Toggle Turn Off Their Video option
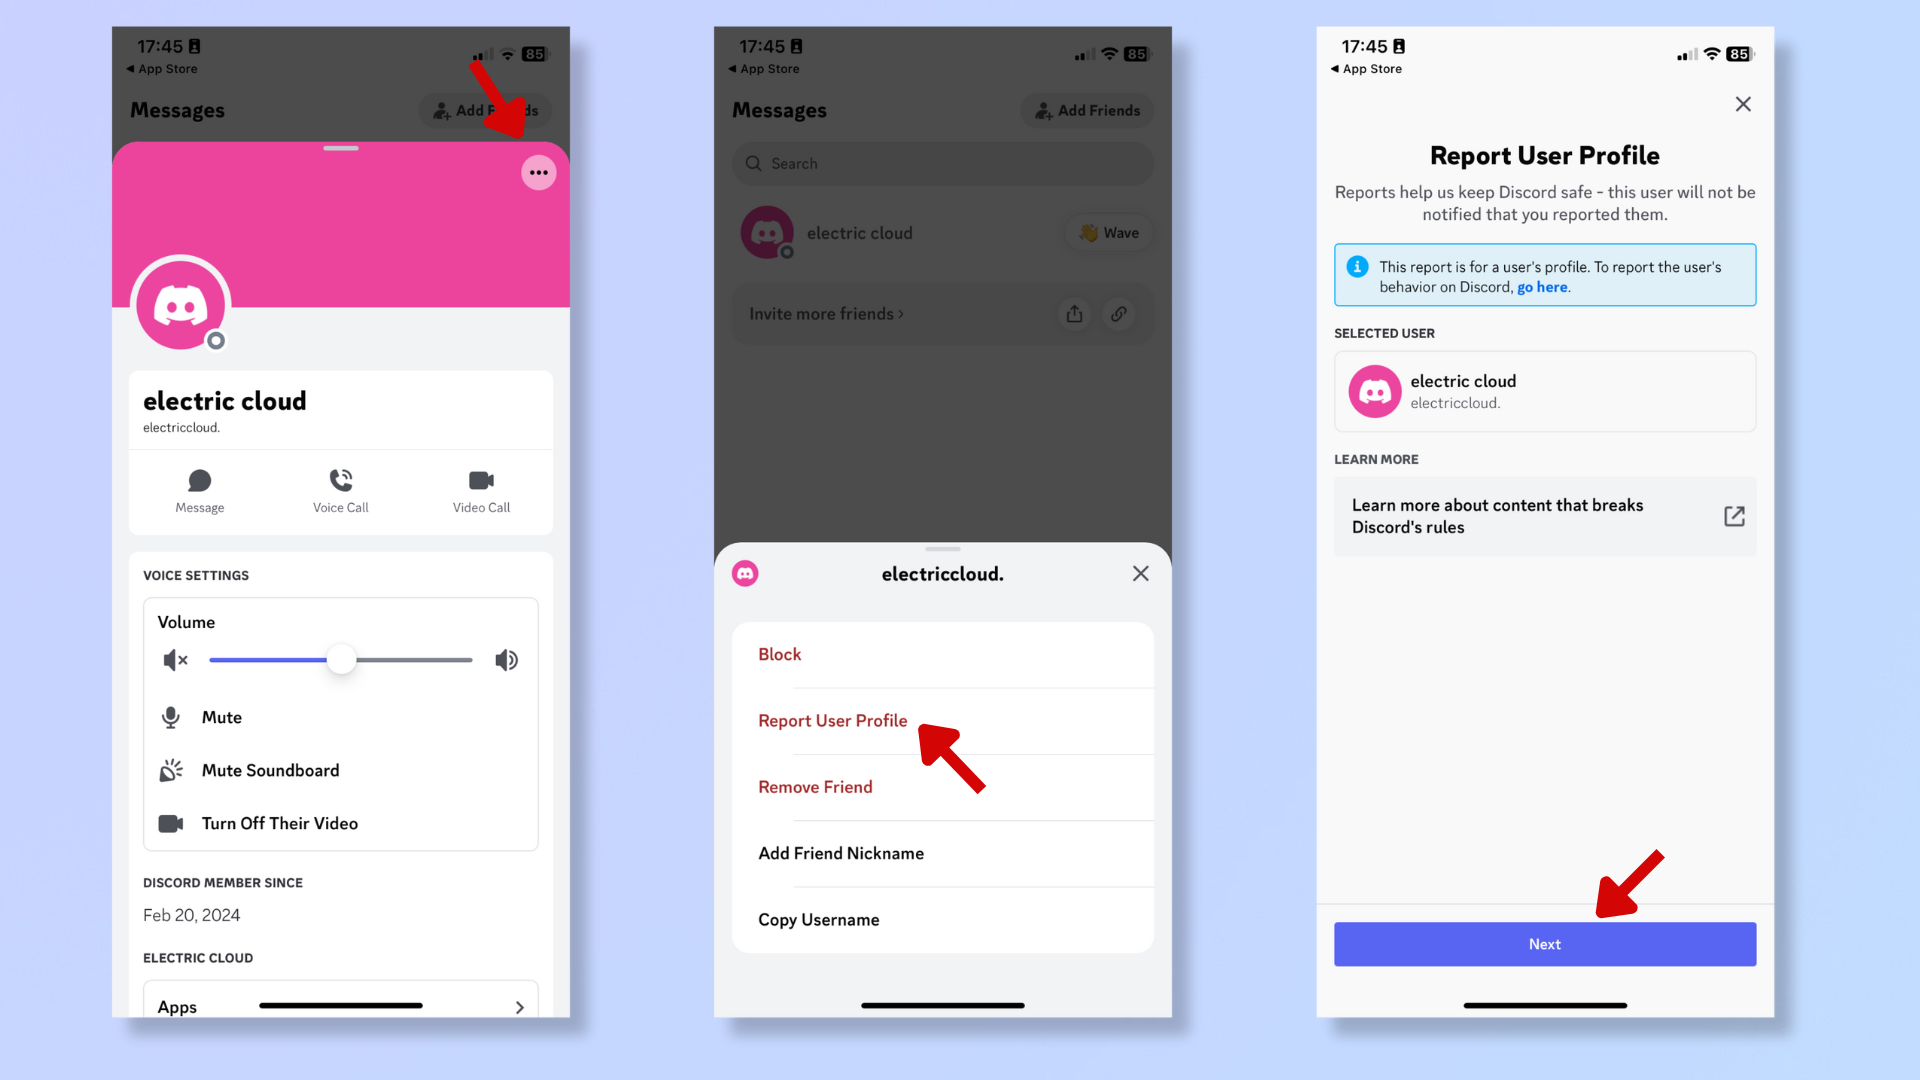Viewport: 1920px width, 1080px height. pyautogui.click(x=340, y=823)
